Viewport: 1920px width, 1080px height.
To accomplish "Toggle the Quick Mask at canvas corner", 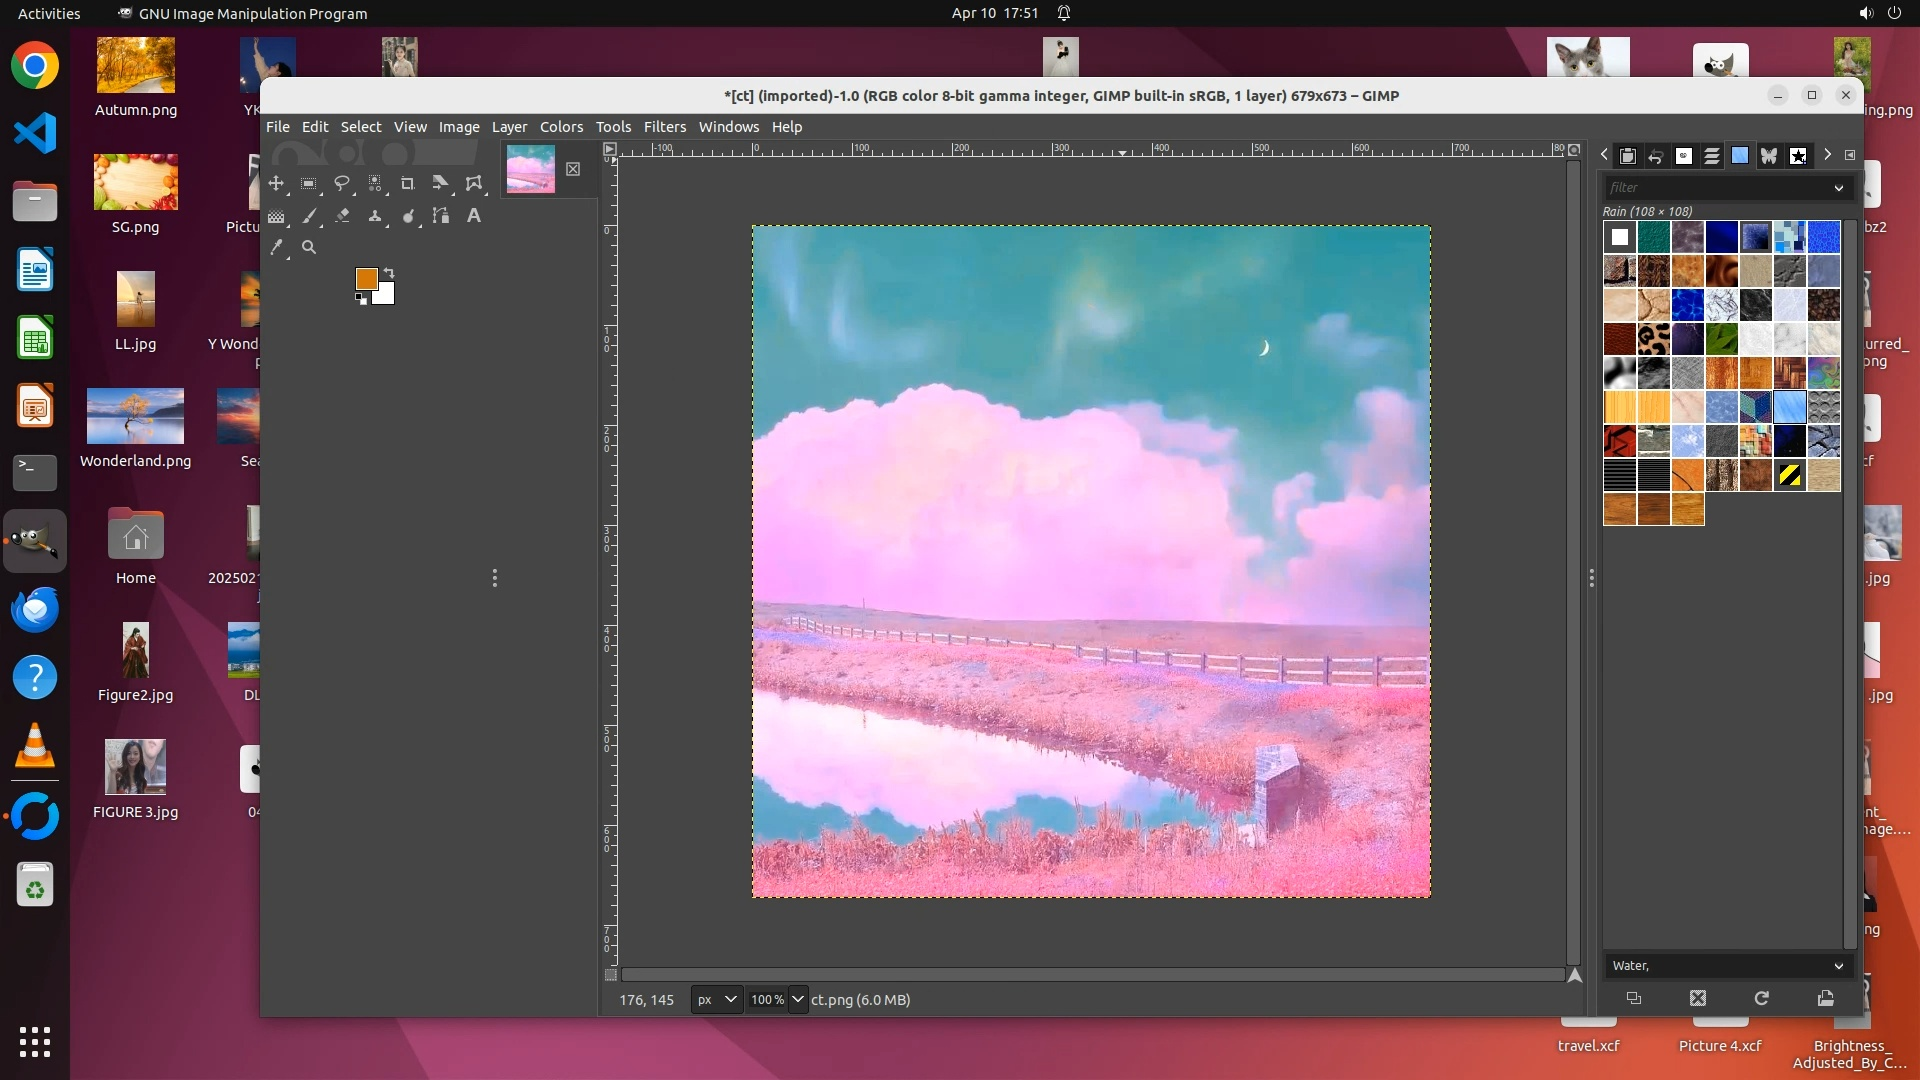I will (611, 974).
